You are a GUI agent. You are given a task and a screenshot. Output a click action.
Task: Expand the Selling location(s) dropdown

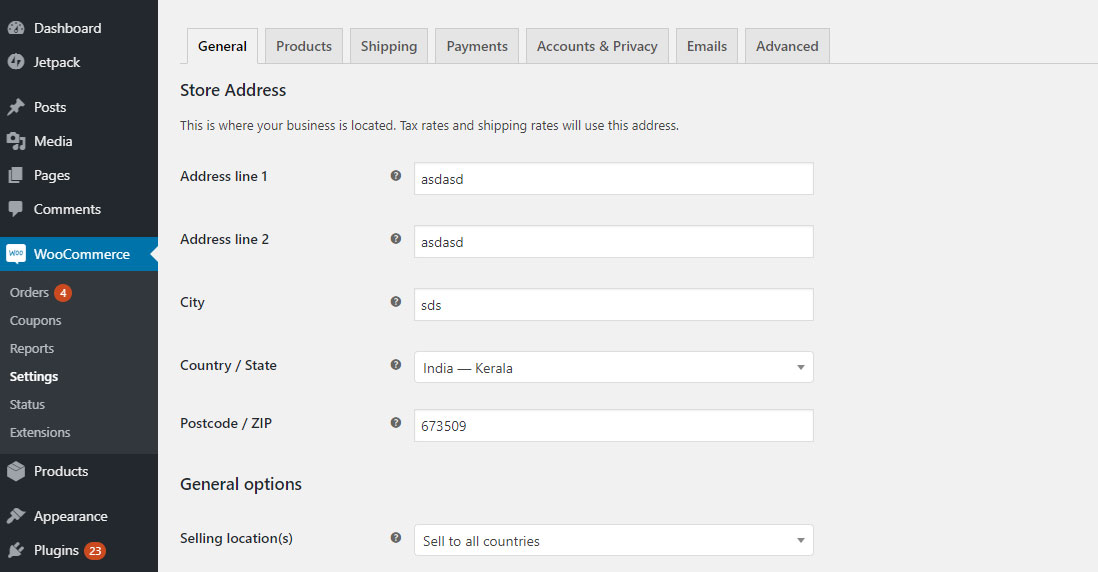[x=613, y=540]
